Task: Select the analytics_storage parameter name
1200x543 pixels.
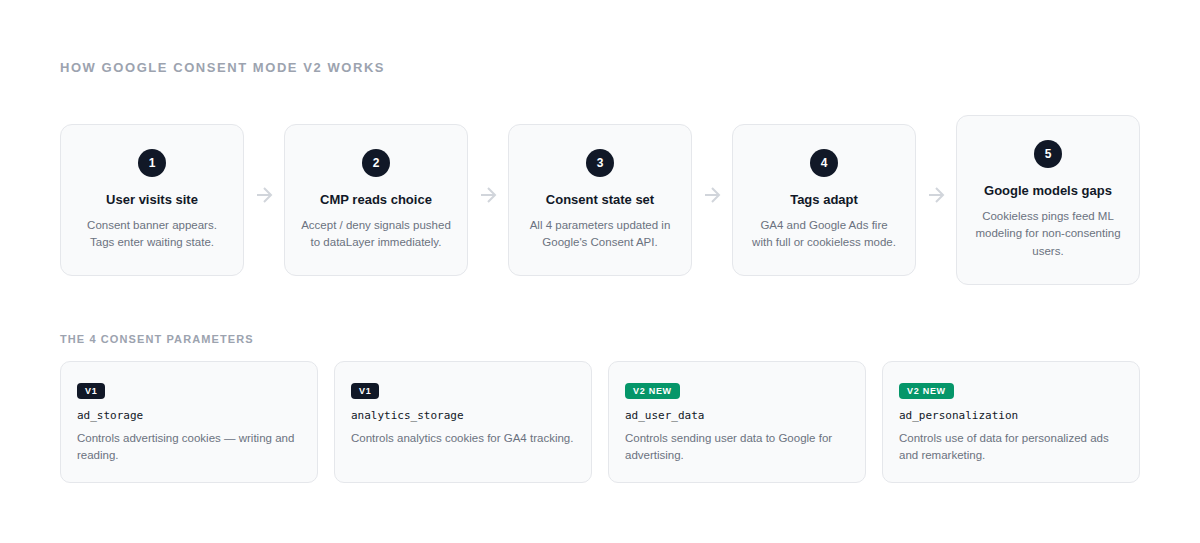Action: coord(407,415)
